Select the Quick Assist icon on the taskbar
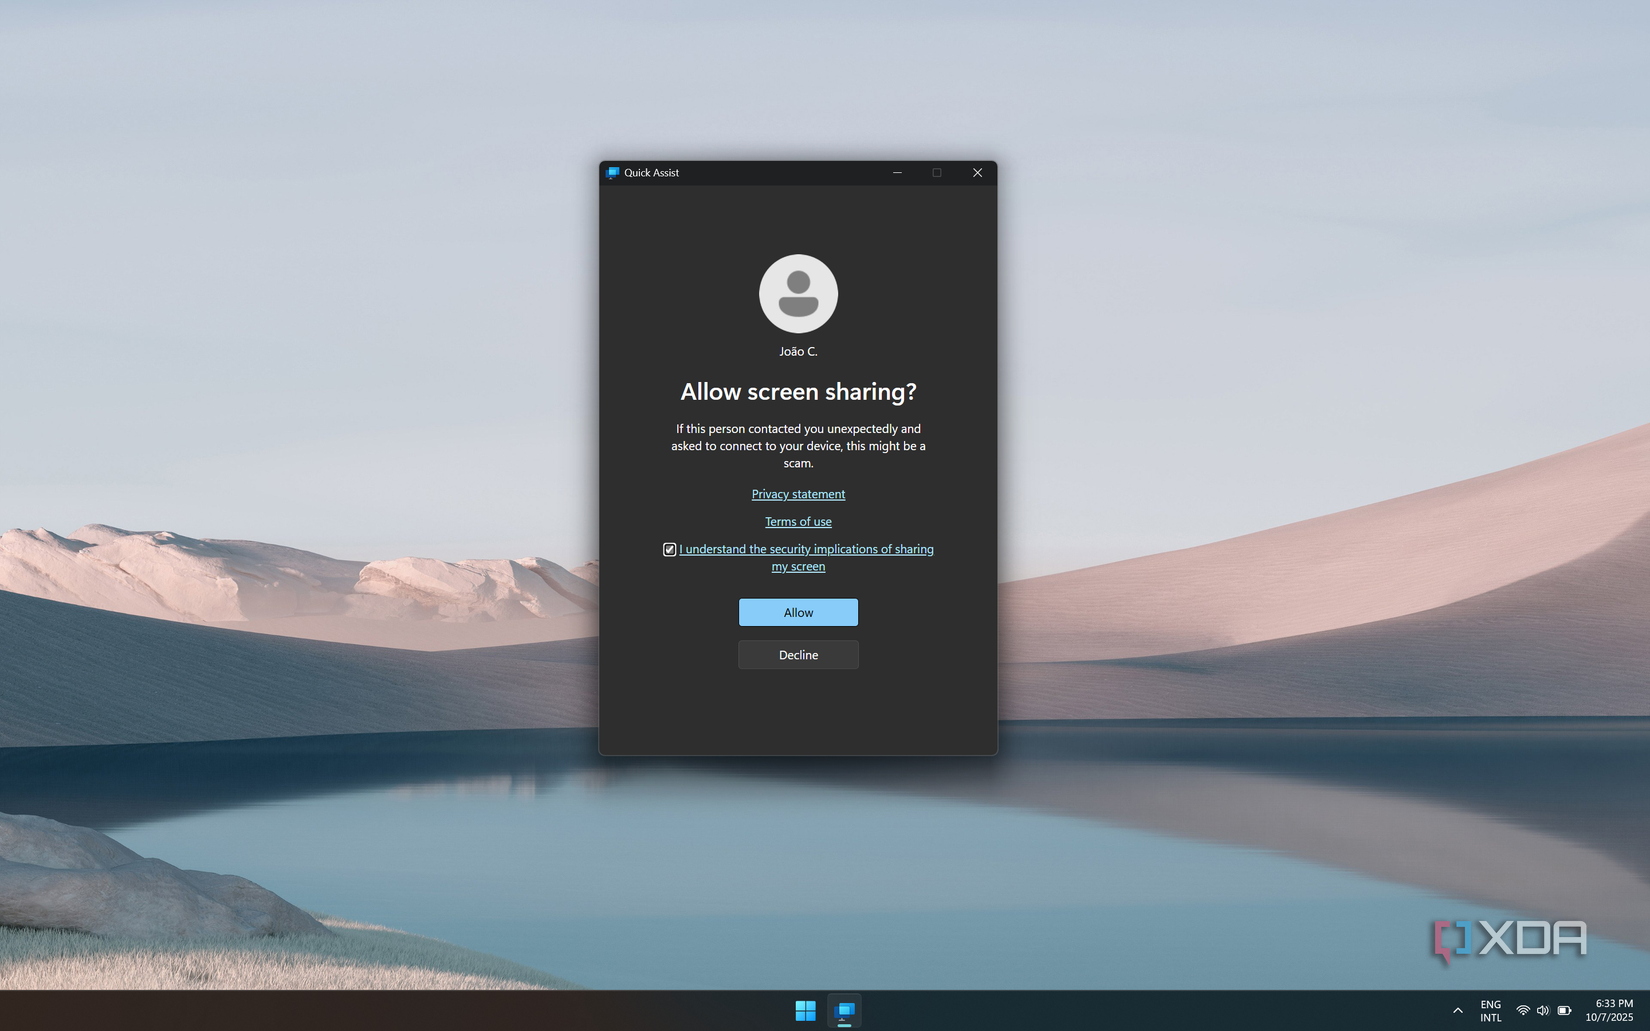Screen dimensions: 1650x1031 (x=845, y=1010)
